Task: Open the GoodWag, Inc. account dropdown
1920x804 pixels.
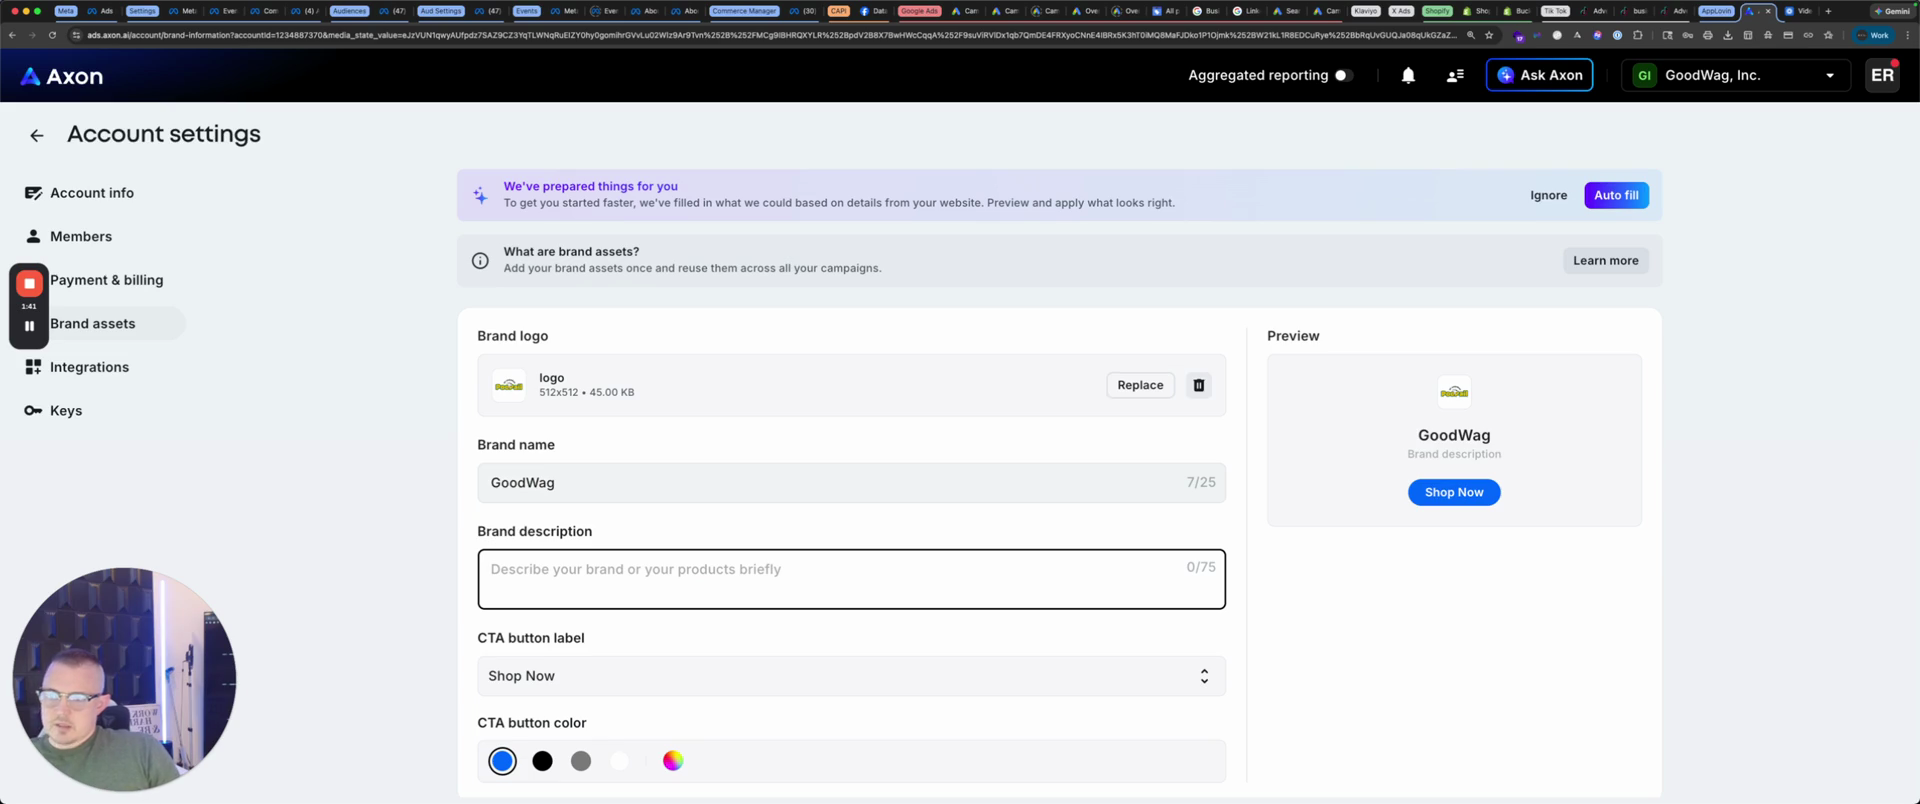Action: tap(1734, 75)
